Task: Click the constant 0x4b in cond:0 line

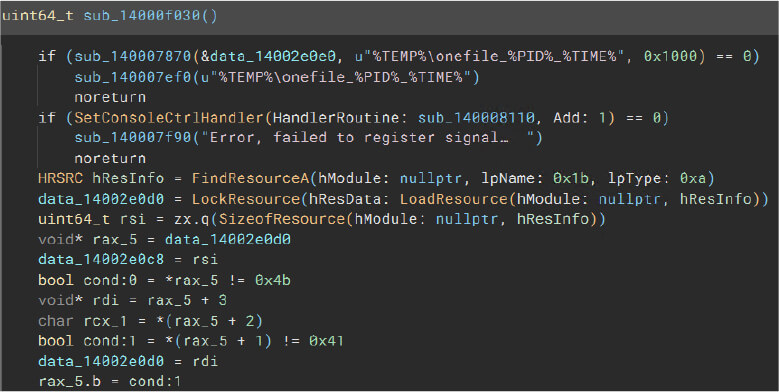Action: point(273,280)
